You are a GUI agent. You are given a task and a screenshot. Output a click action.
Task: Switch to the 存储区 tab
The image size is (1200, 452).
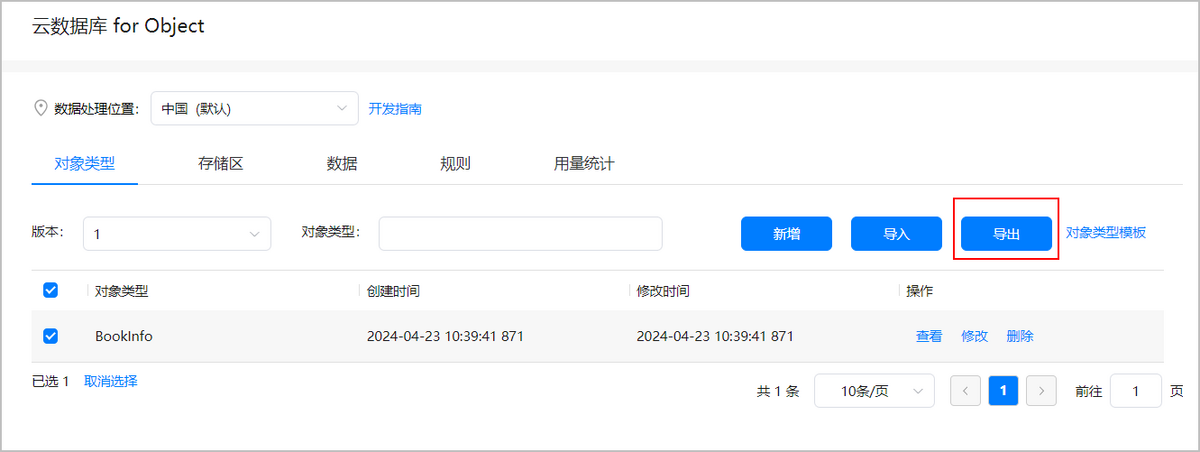coord(221,164)
